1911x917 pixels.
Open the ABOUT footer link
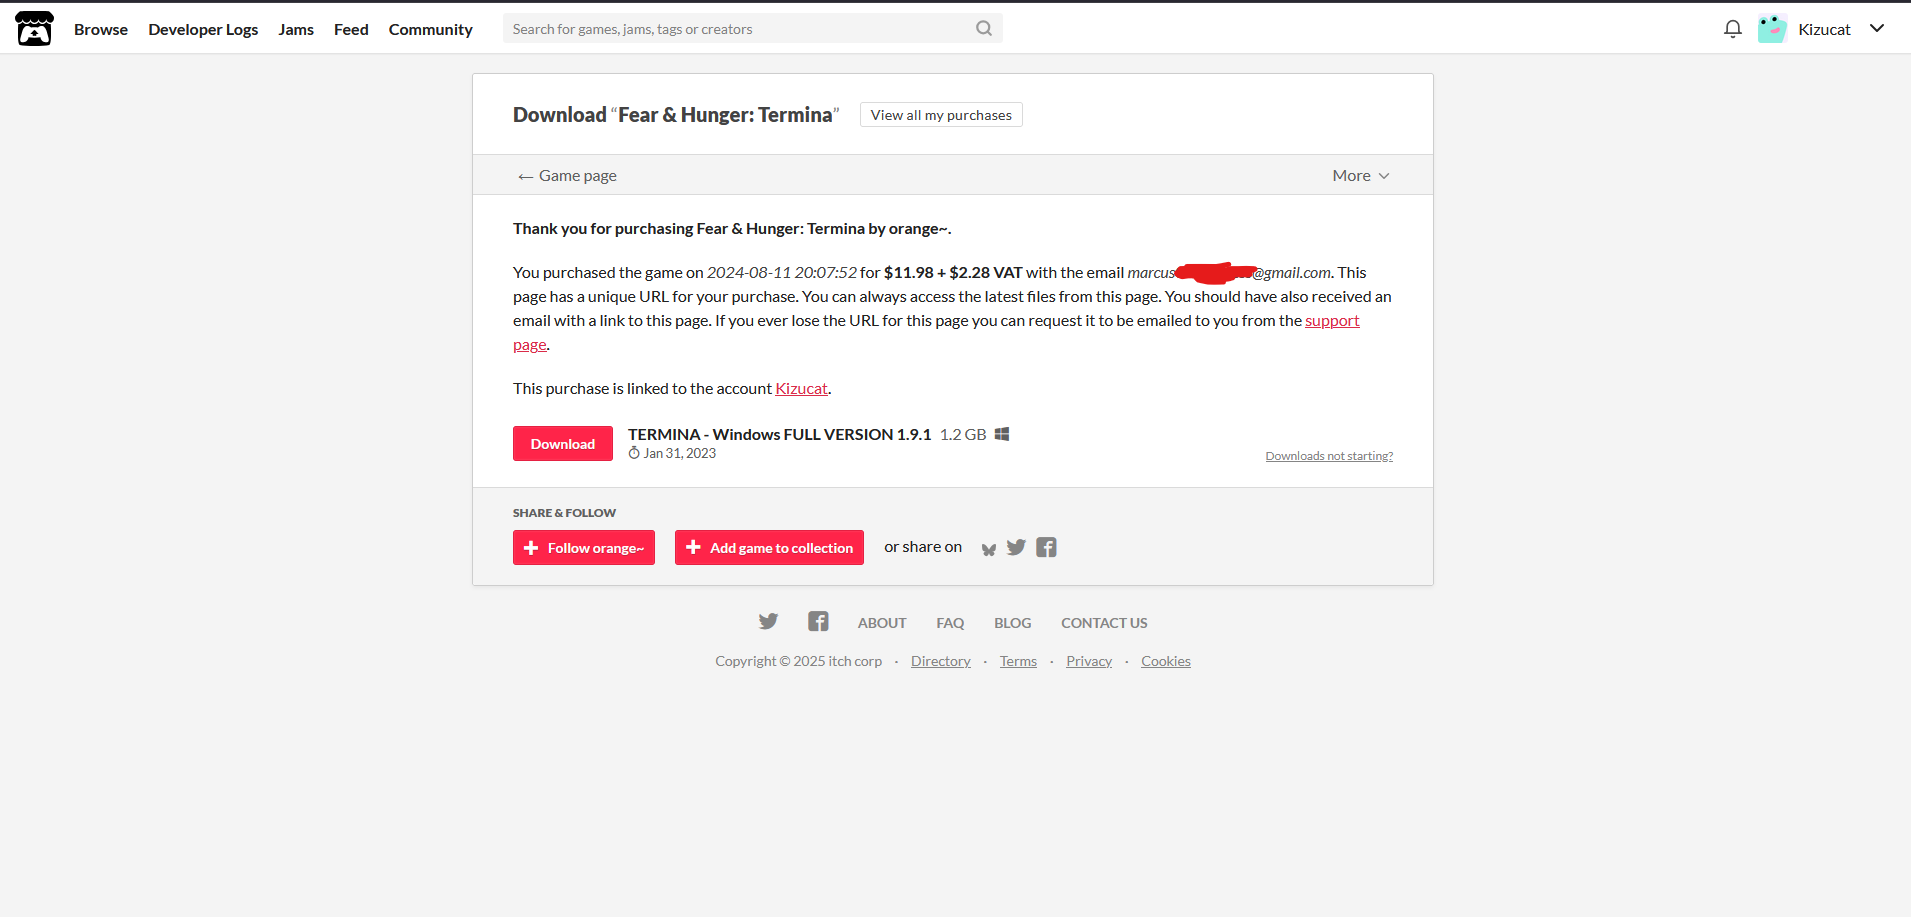pyautogui.click(x=882, y=623)
